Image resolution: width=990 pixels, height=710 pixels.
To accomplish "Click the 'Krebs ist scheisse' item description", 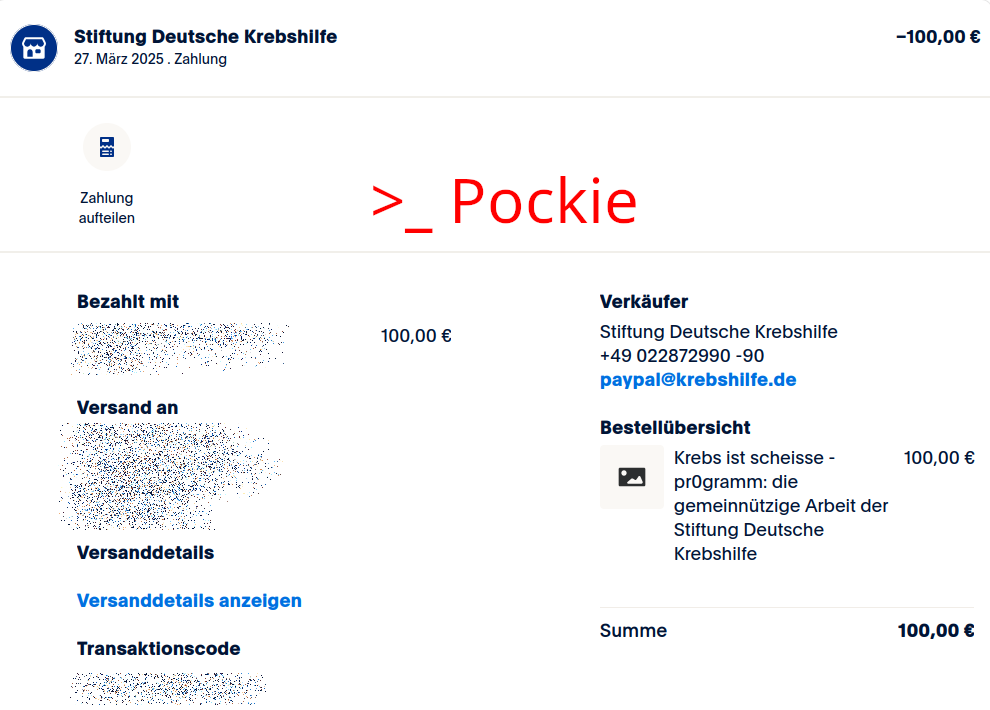I will [x=781, y=505].
